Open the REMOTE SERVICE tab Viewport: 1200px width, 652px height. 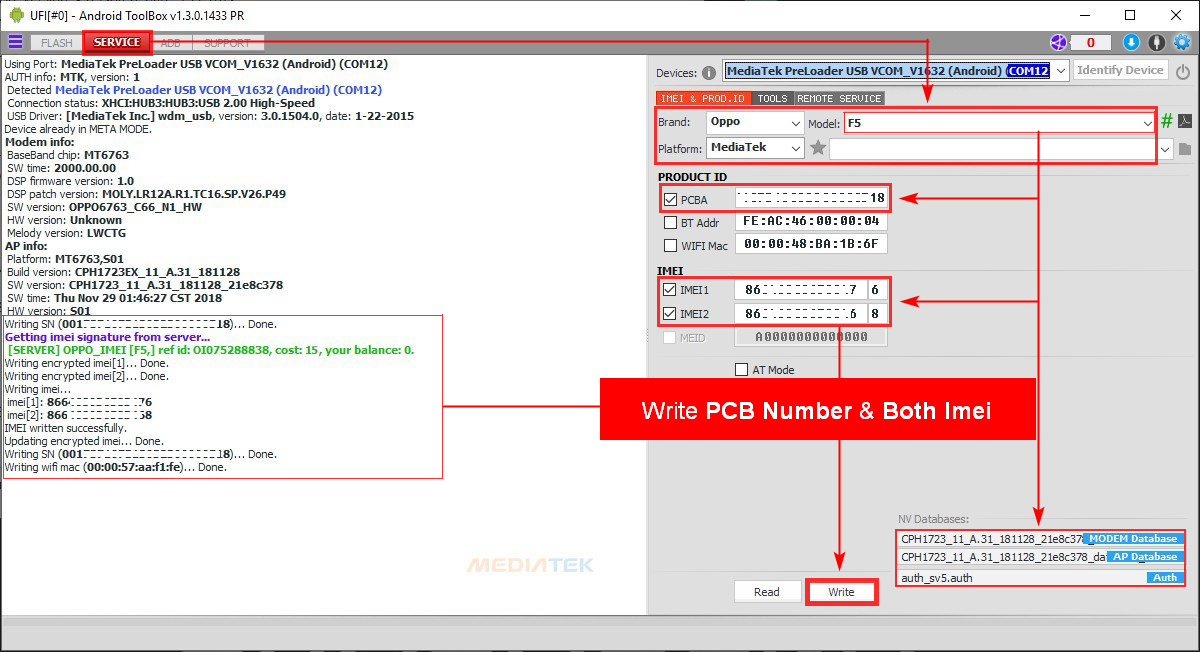(x=839, y=98)
